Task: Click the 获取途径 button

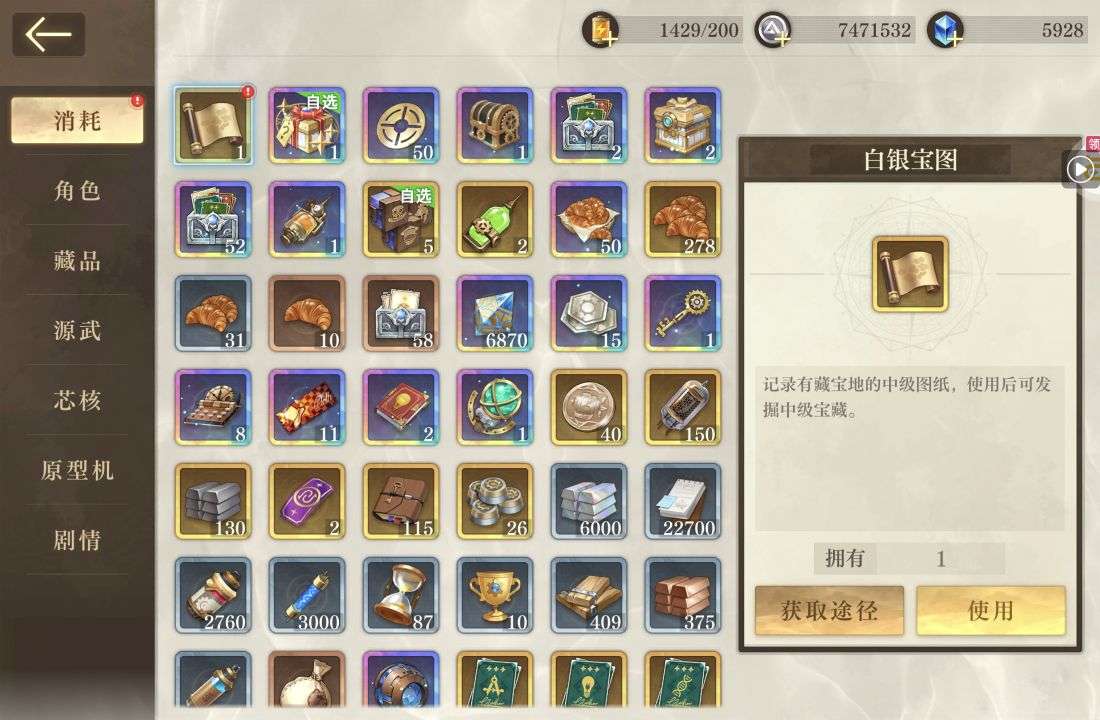Action: (829, 611)
